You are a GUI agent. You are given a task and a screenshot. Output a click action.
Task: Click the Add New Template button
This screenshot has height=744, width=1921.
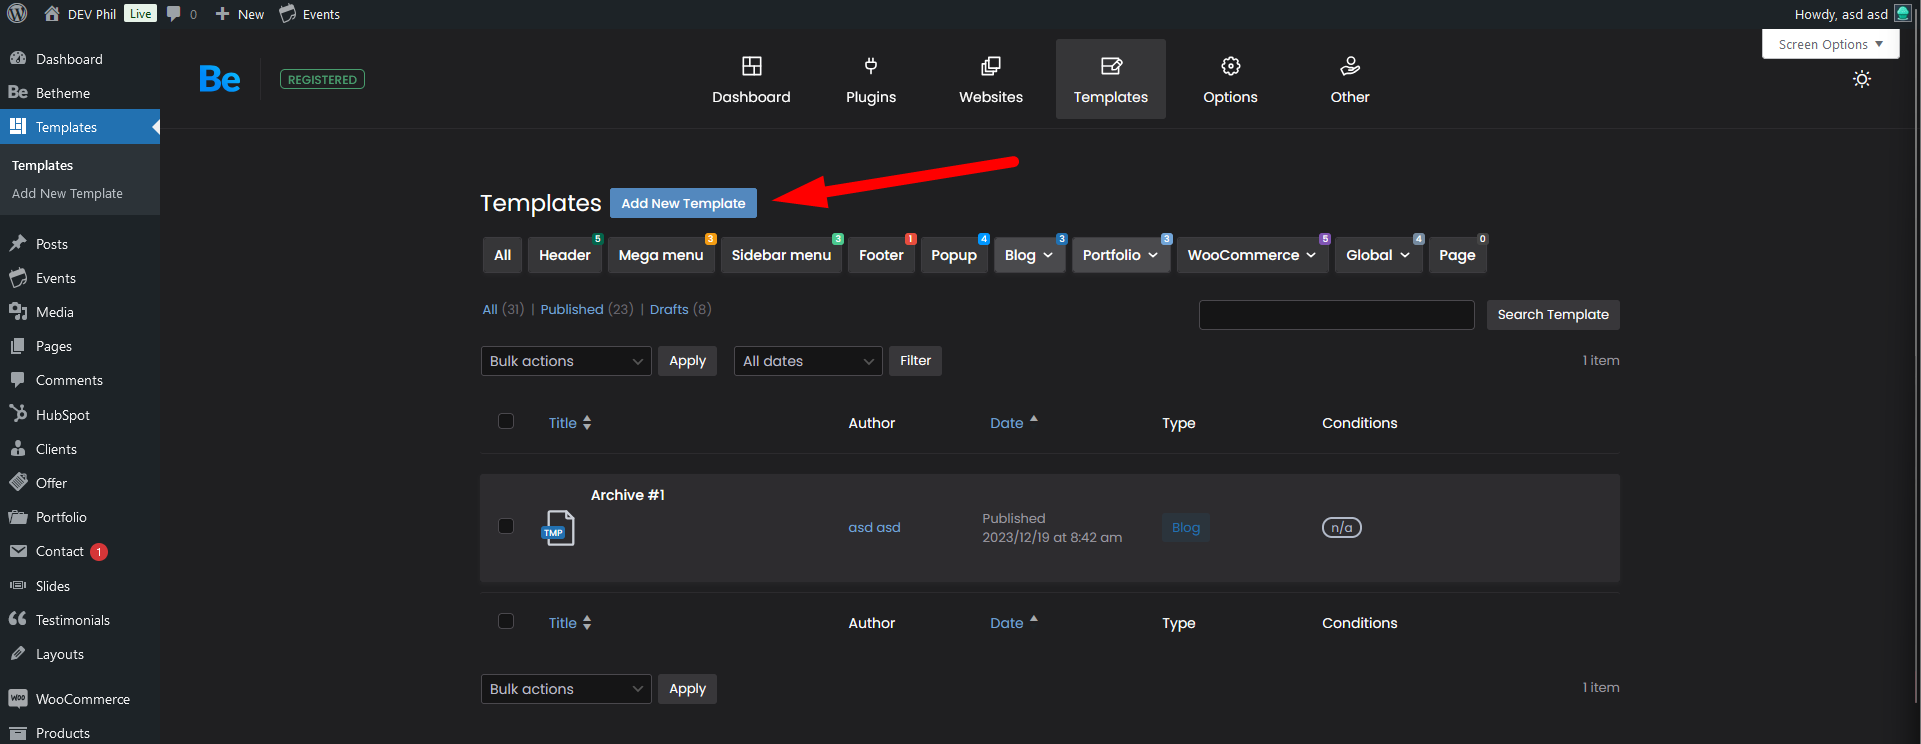(684, 203)
